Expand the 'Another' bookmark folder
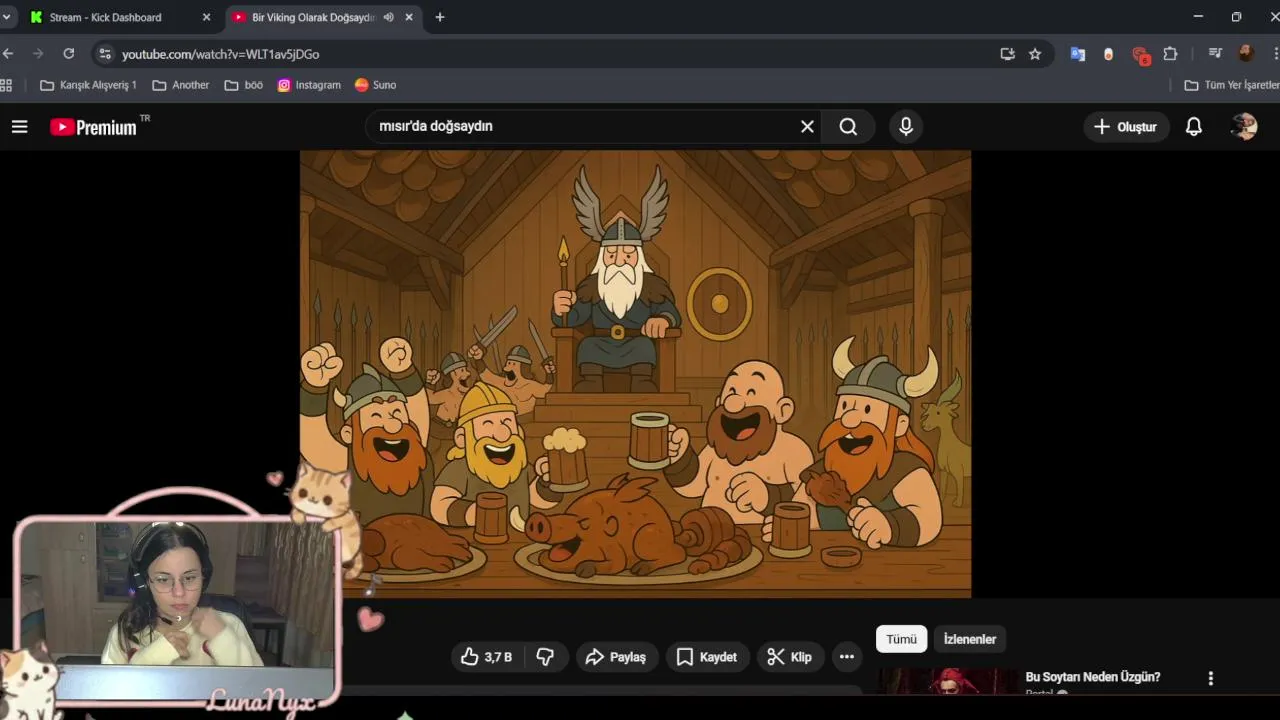The height and width of the screenshot is (720, 1280). click(181, 85)
